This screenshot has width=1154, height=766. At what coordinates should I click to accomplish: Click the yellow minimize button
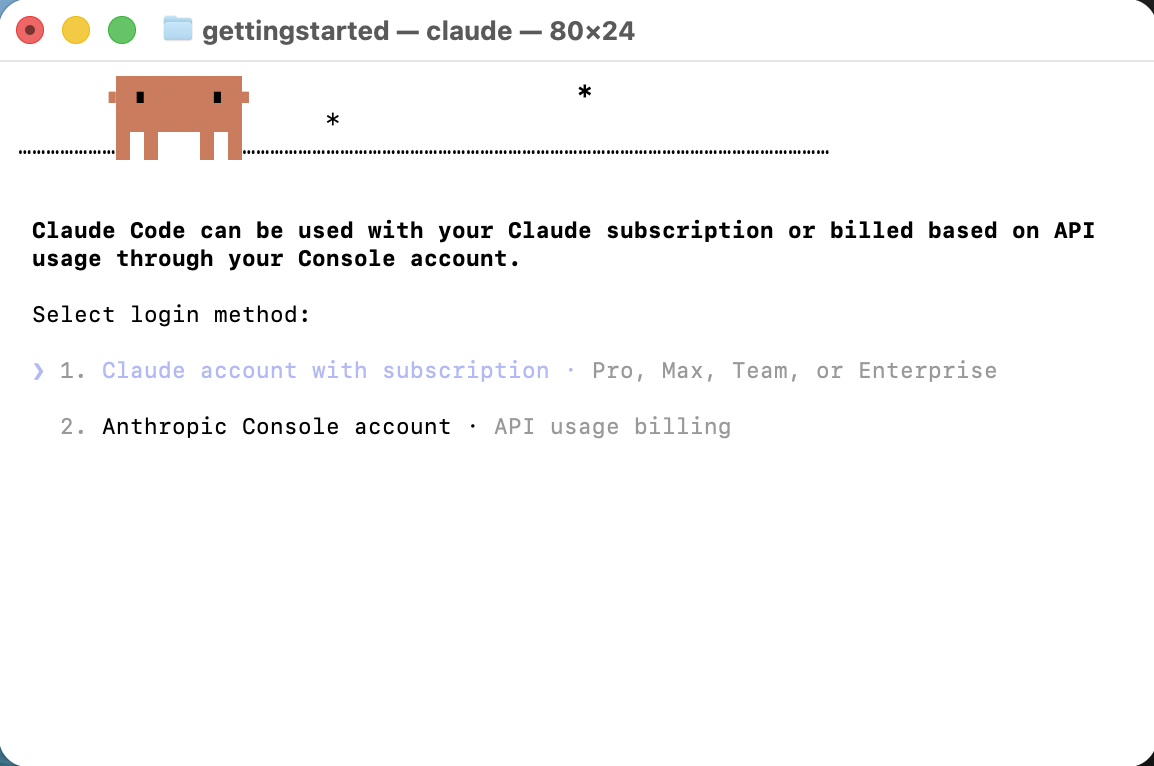[75, 30]
